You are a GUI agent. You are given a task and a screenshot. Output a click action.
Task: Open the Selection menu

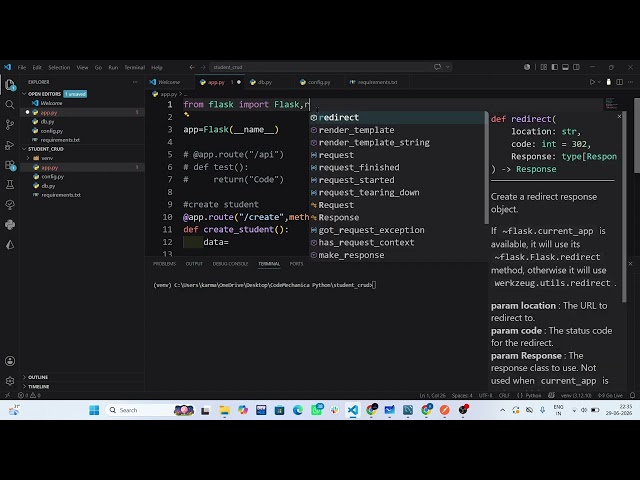click(x=59, y=67)
